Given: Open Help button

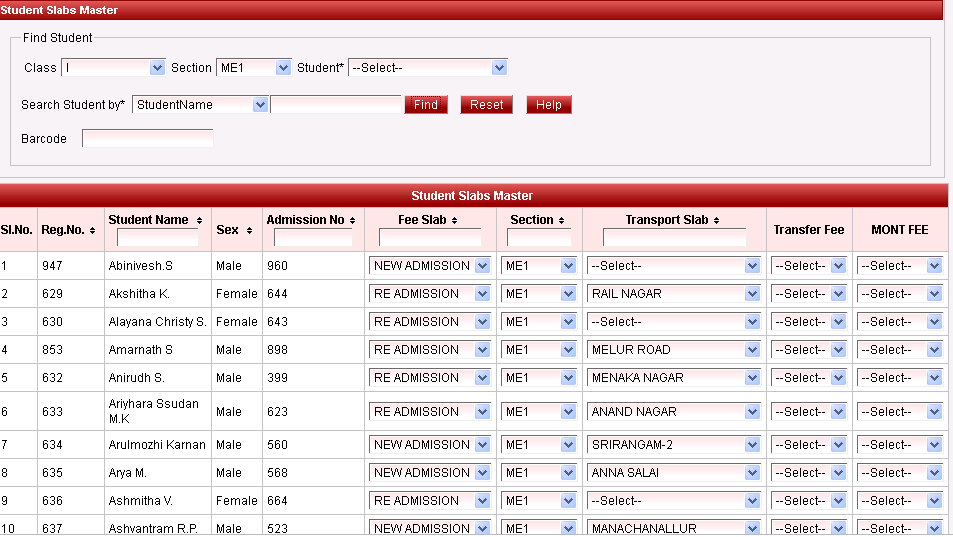Looking at the screenshot, I should 549,105.
